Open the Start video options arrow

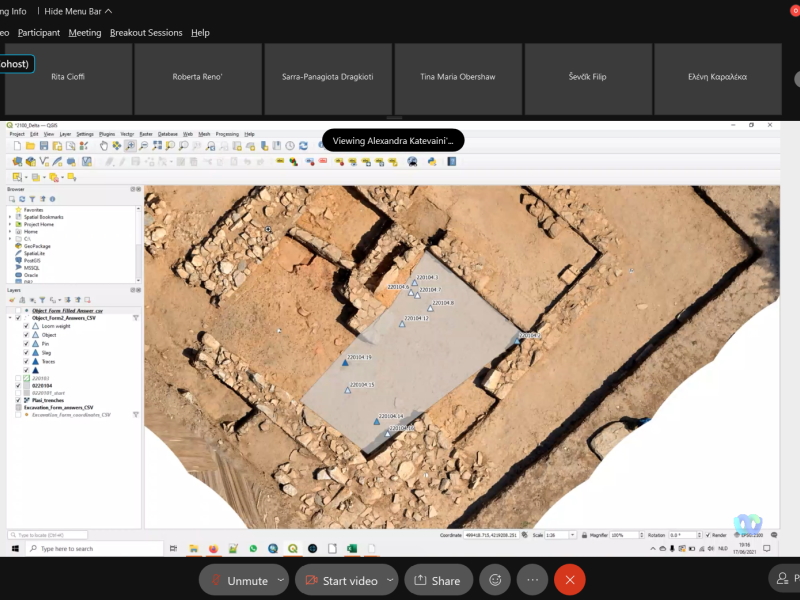[390, 580]
